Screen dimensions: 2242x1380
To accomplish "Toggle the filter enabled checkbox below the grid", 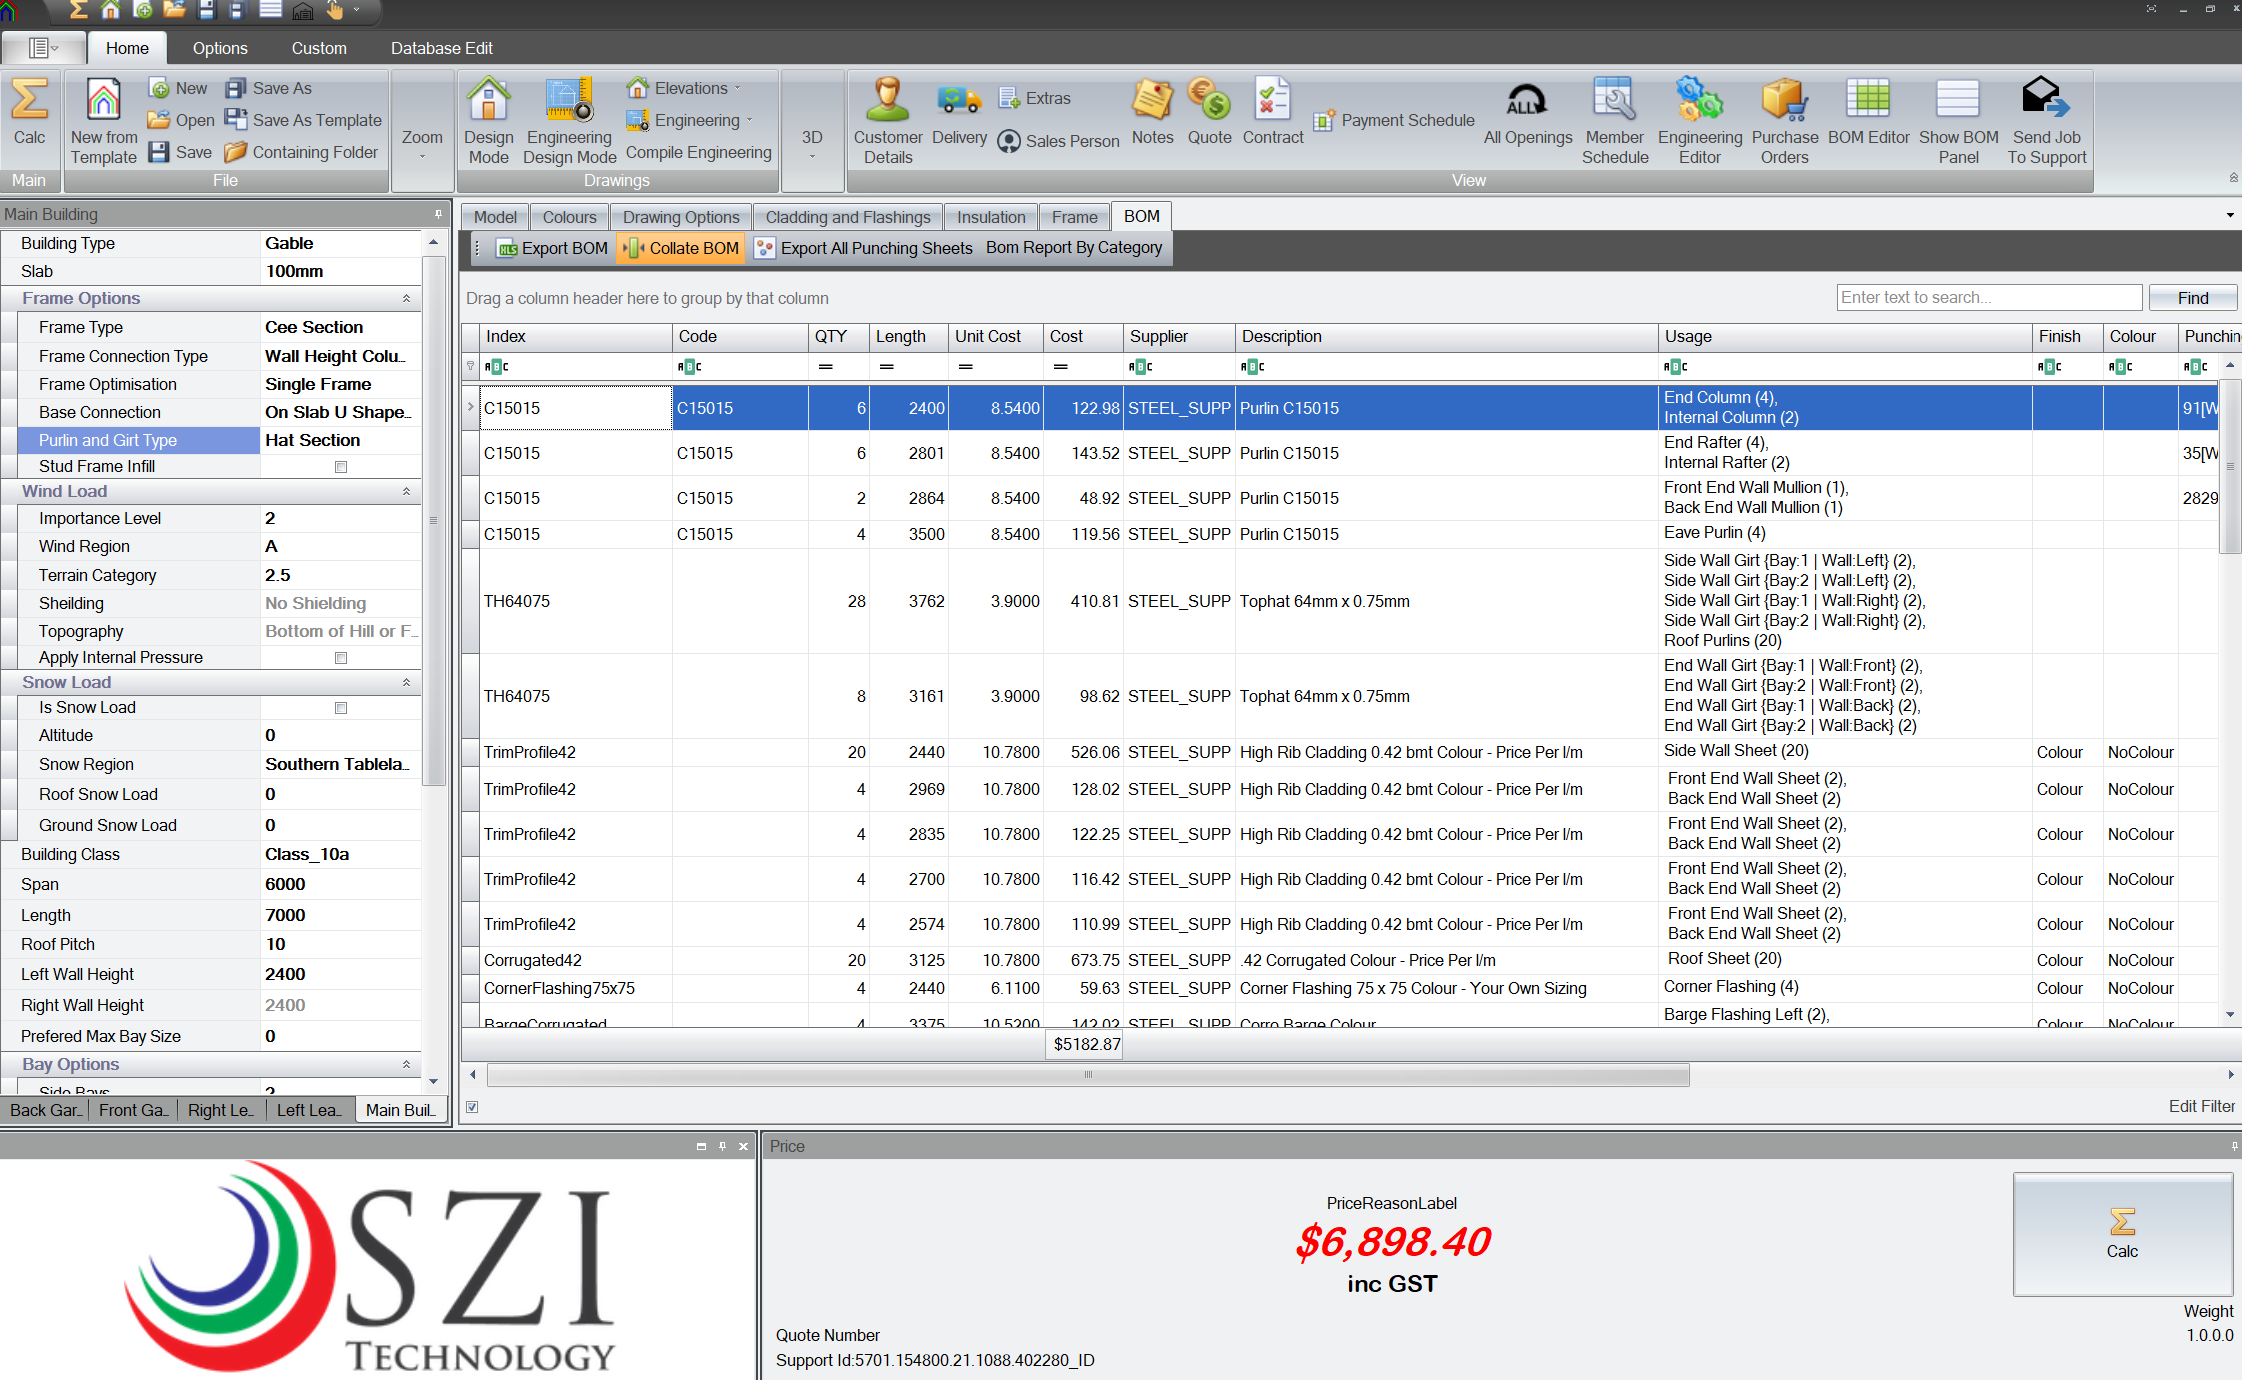I will [x=472, y=1107].
